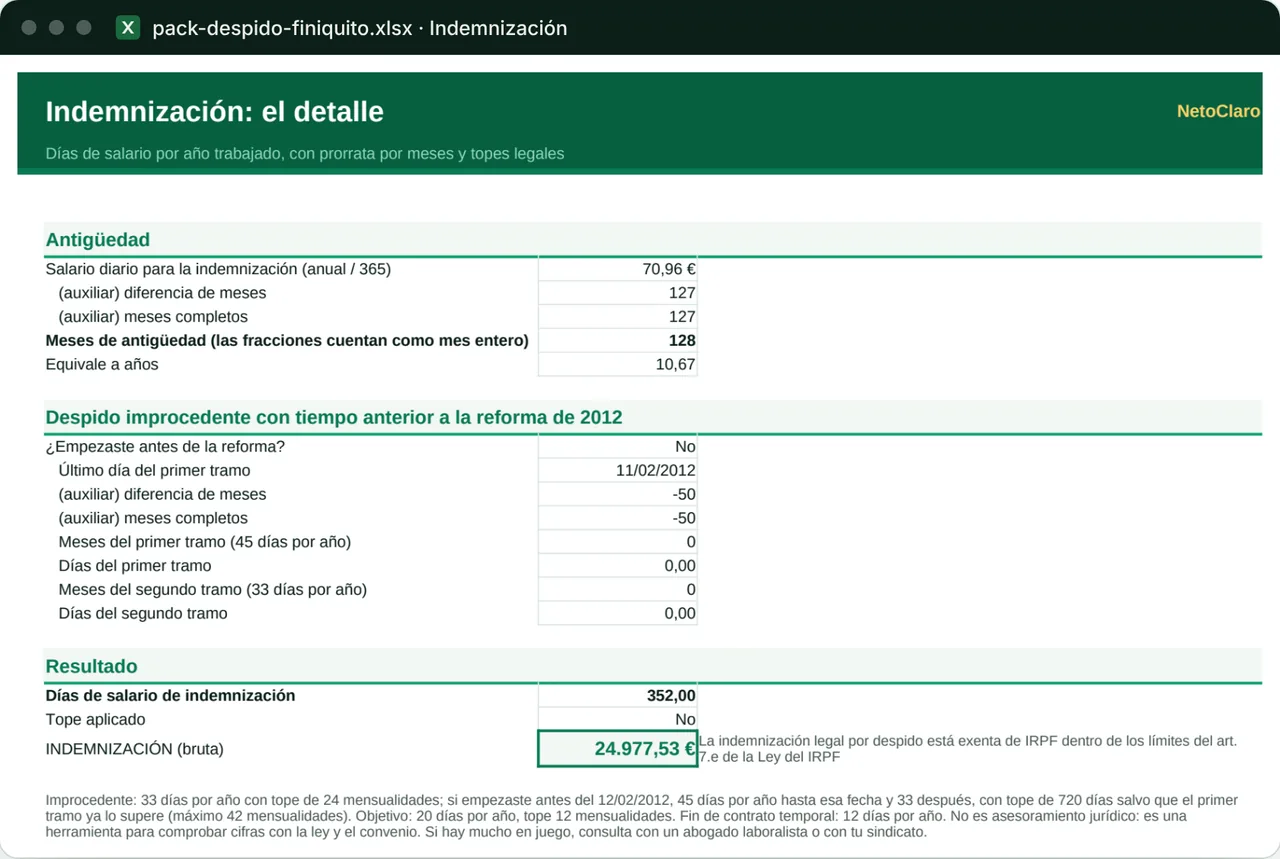Select the "Salario diario para la indemnización" label
Screen dimensions: 1280x859
(x=219, y=269)
